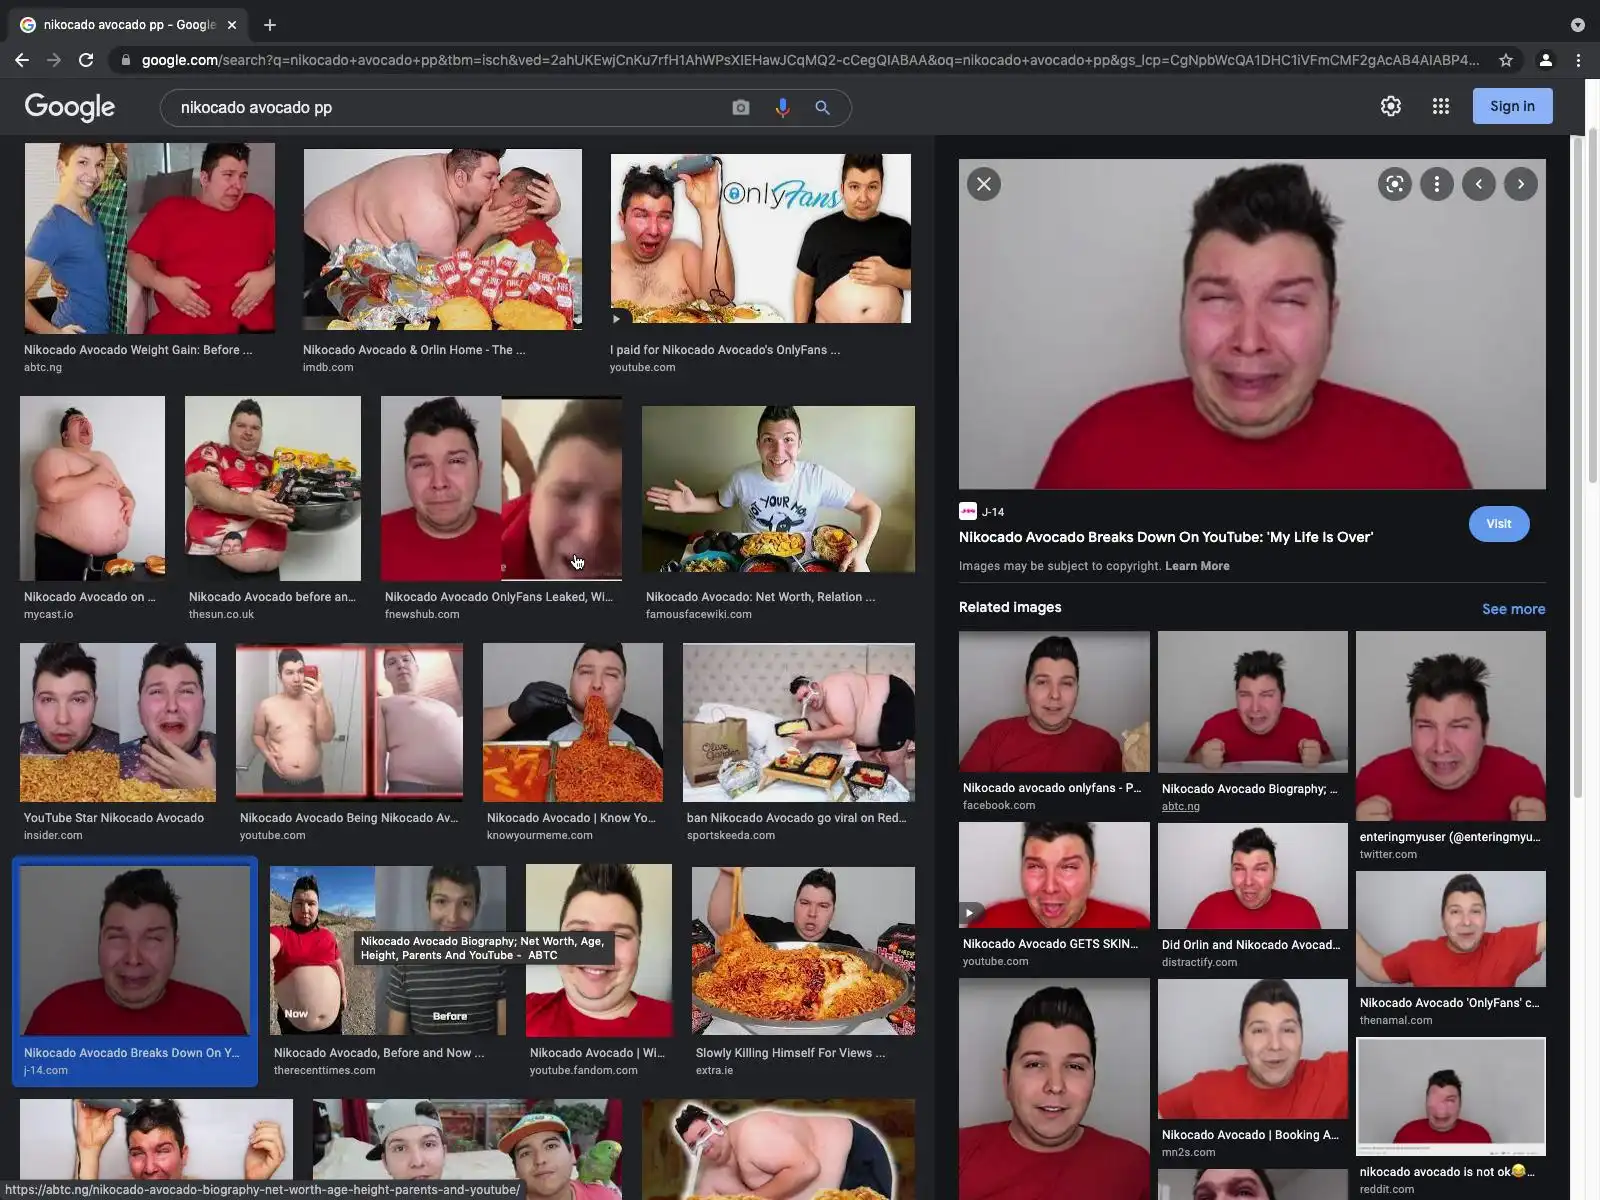Viewport: 1600px width, 1200px height.
Task: Click 'Nikocado Avocado, Before and Now' caption
Action: [x=379, y=1053]
